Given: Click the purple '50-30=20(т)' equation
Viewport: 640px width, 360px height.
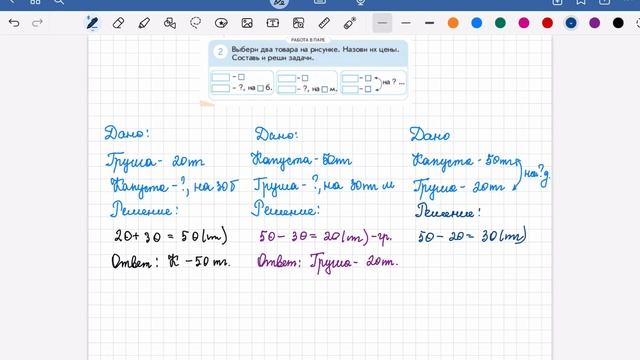Looking at the screenshot, I should coord(325,237).
